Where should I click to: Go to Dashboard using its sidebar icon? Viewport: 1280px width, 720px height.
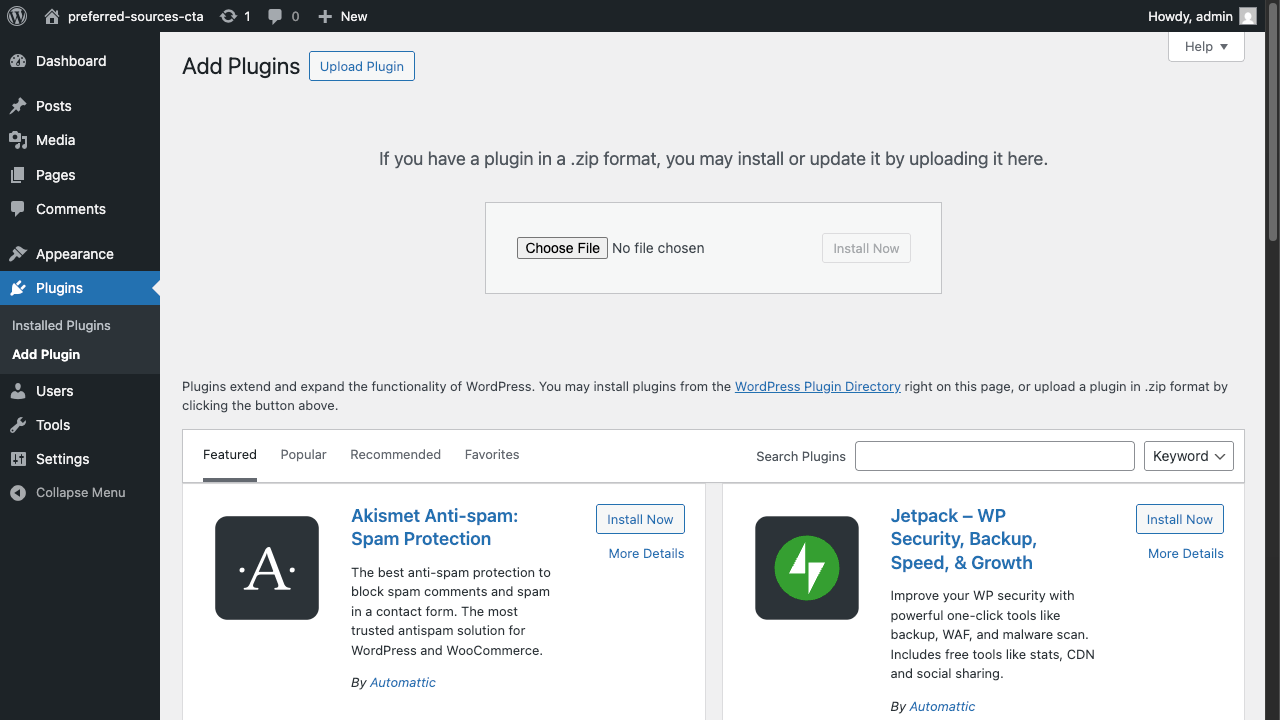point(20,61)
